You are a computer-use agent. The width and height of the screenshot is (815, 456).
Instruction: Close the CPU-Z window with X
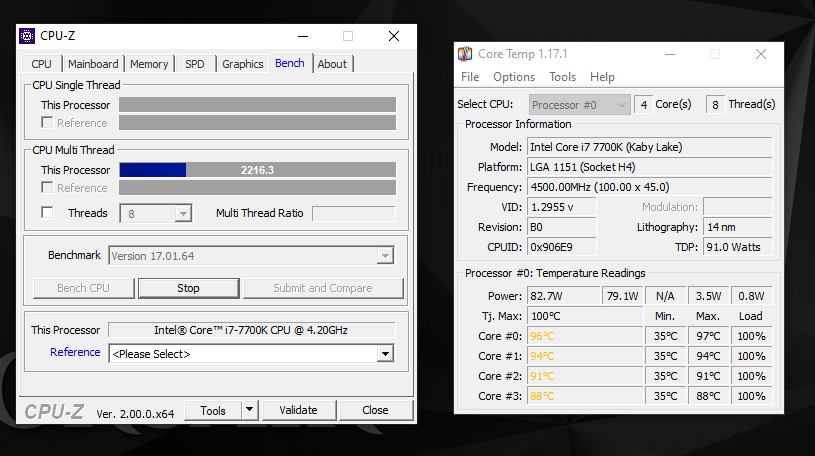click(x=394, y=36)
